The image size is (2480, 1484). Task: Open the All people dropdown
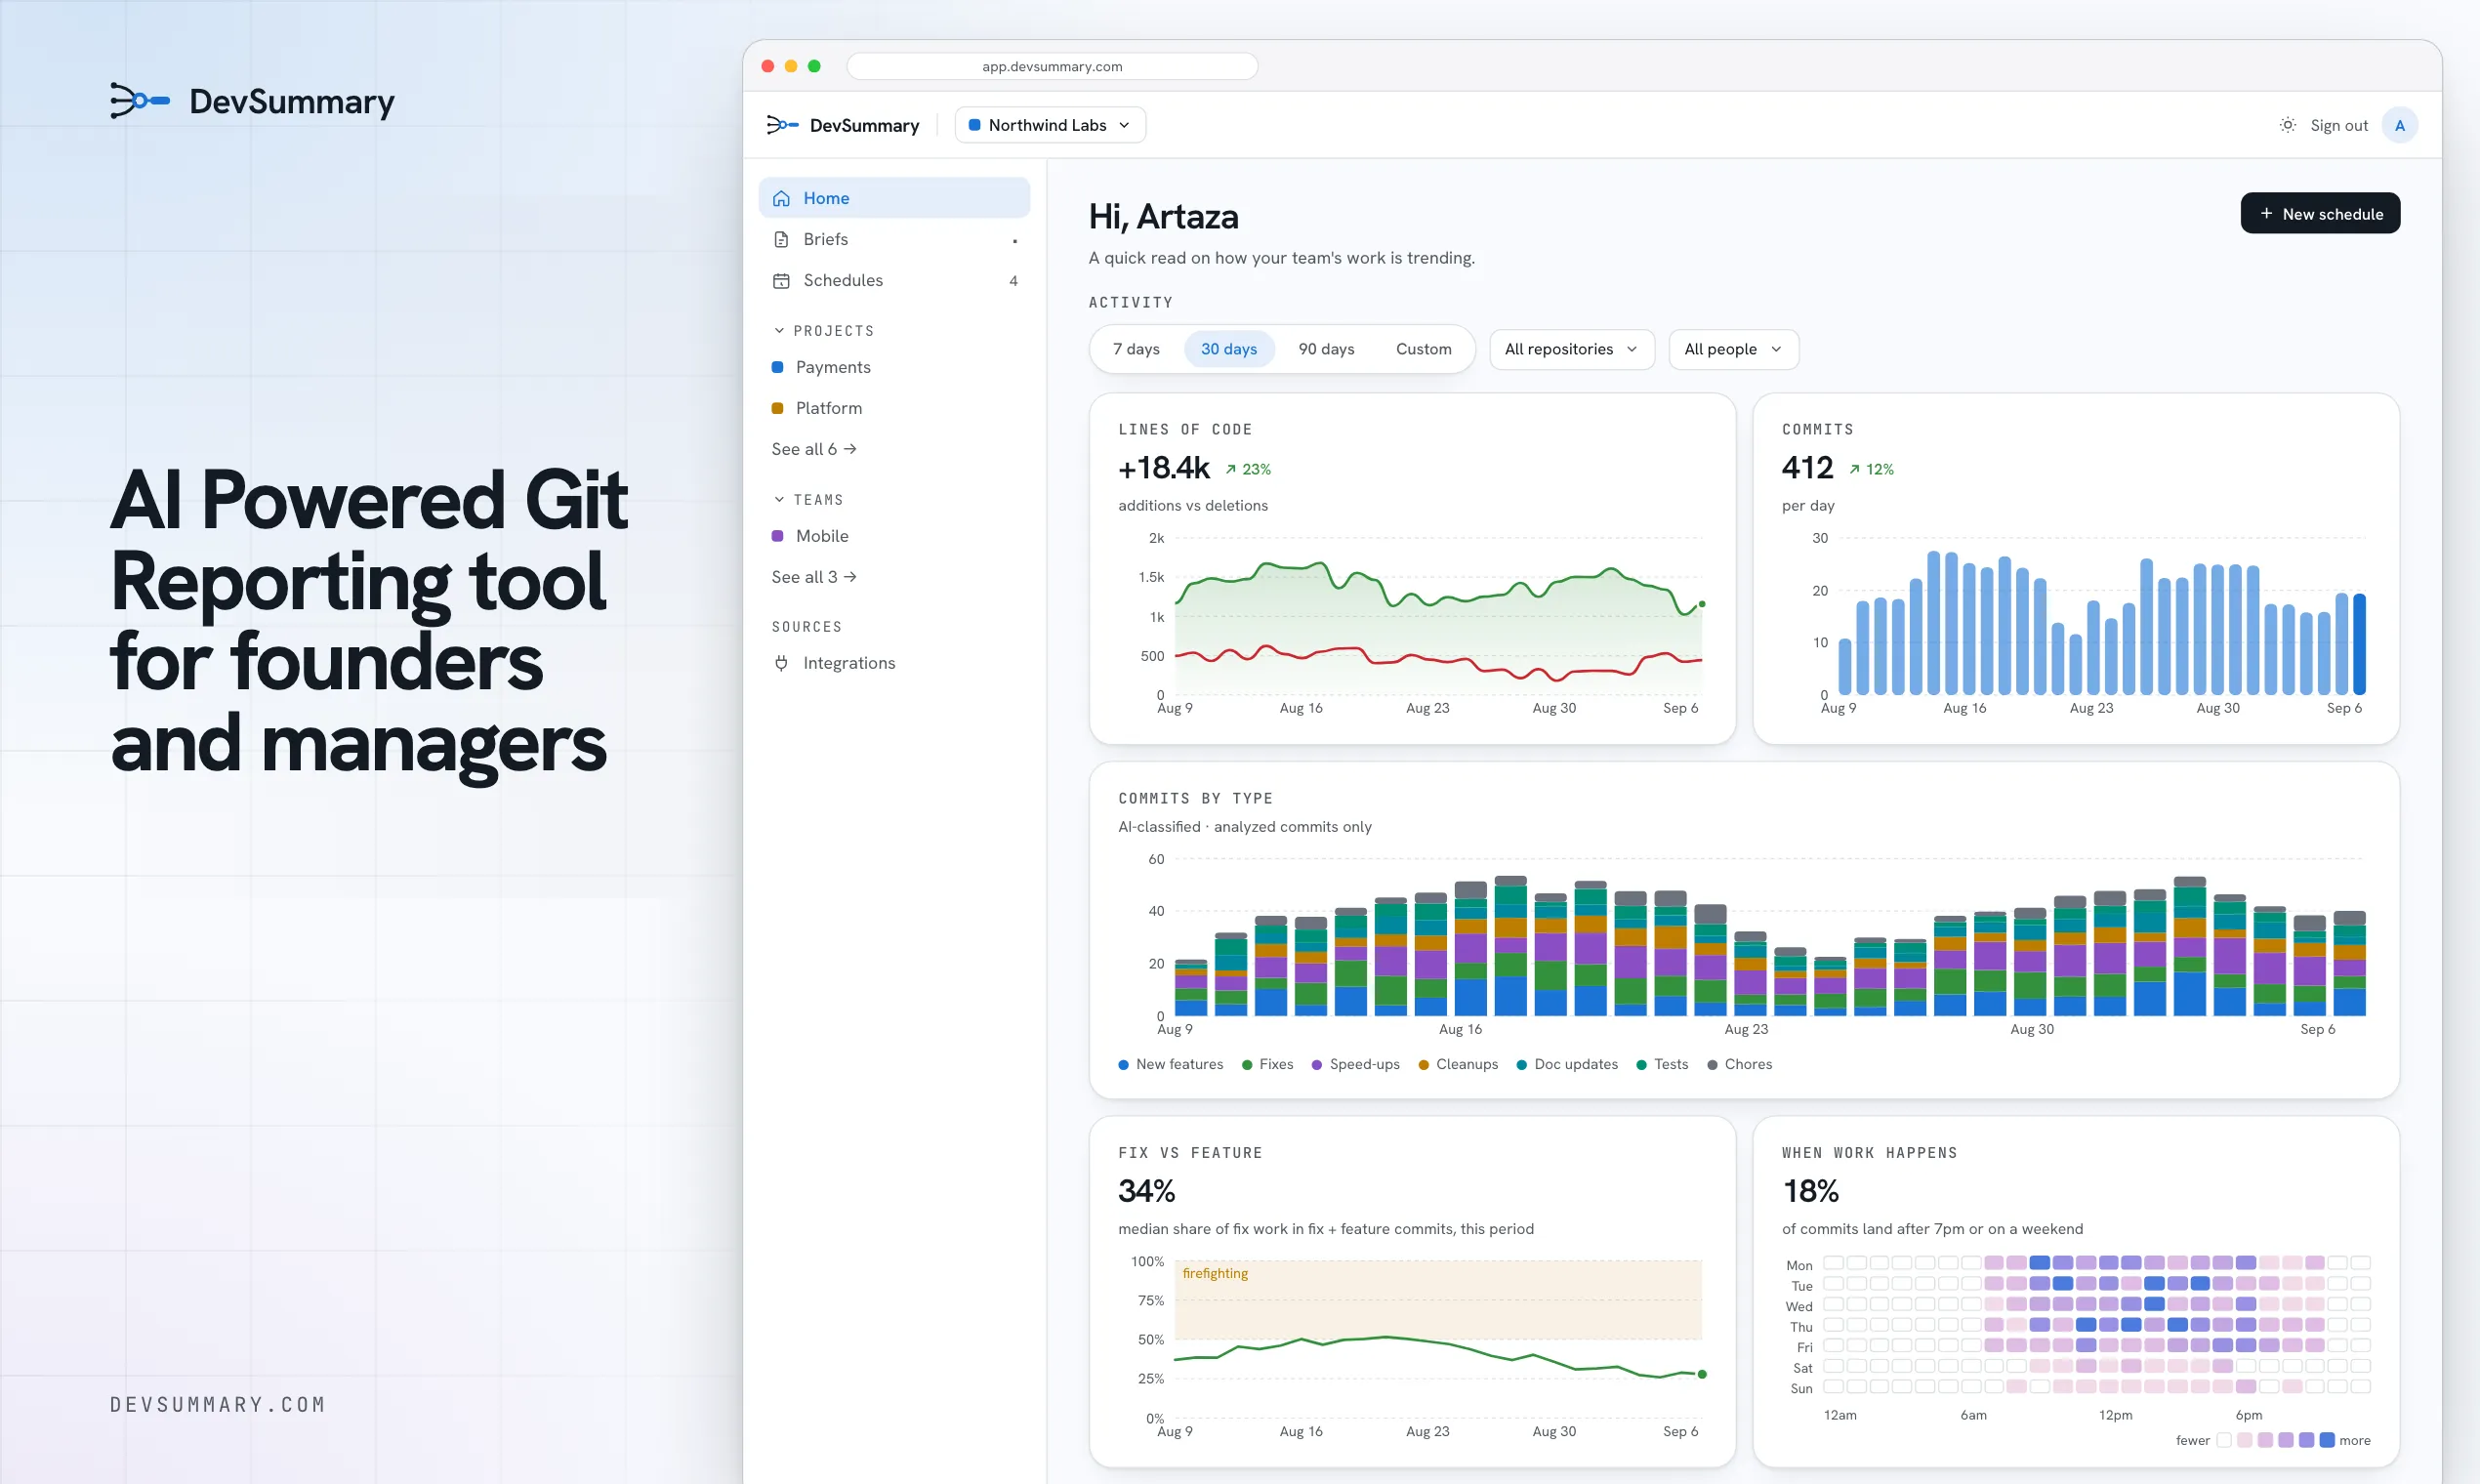click(x=1733, y=349)
